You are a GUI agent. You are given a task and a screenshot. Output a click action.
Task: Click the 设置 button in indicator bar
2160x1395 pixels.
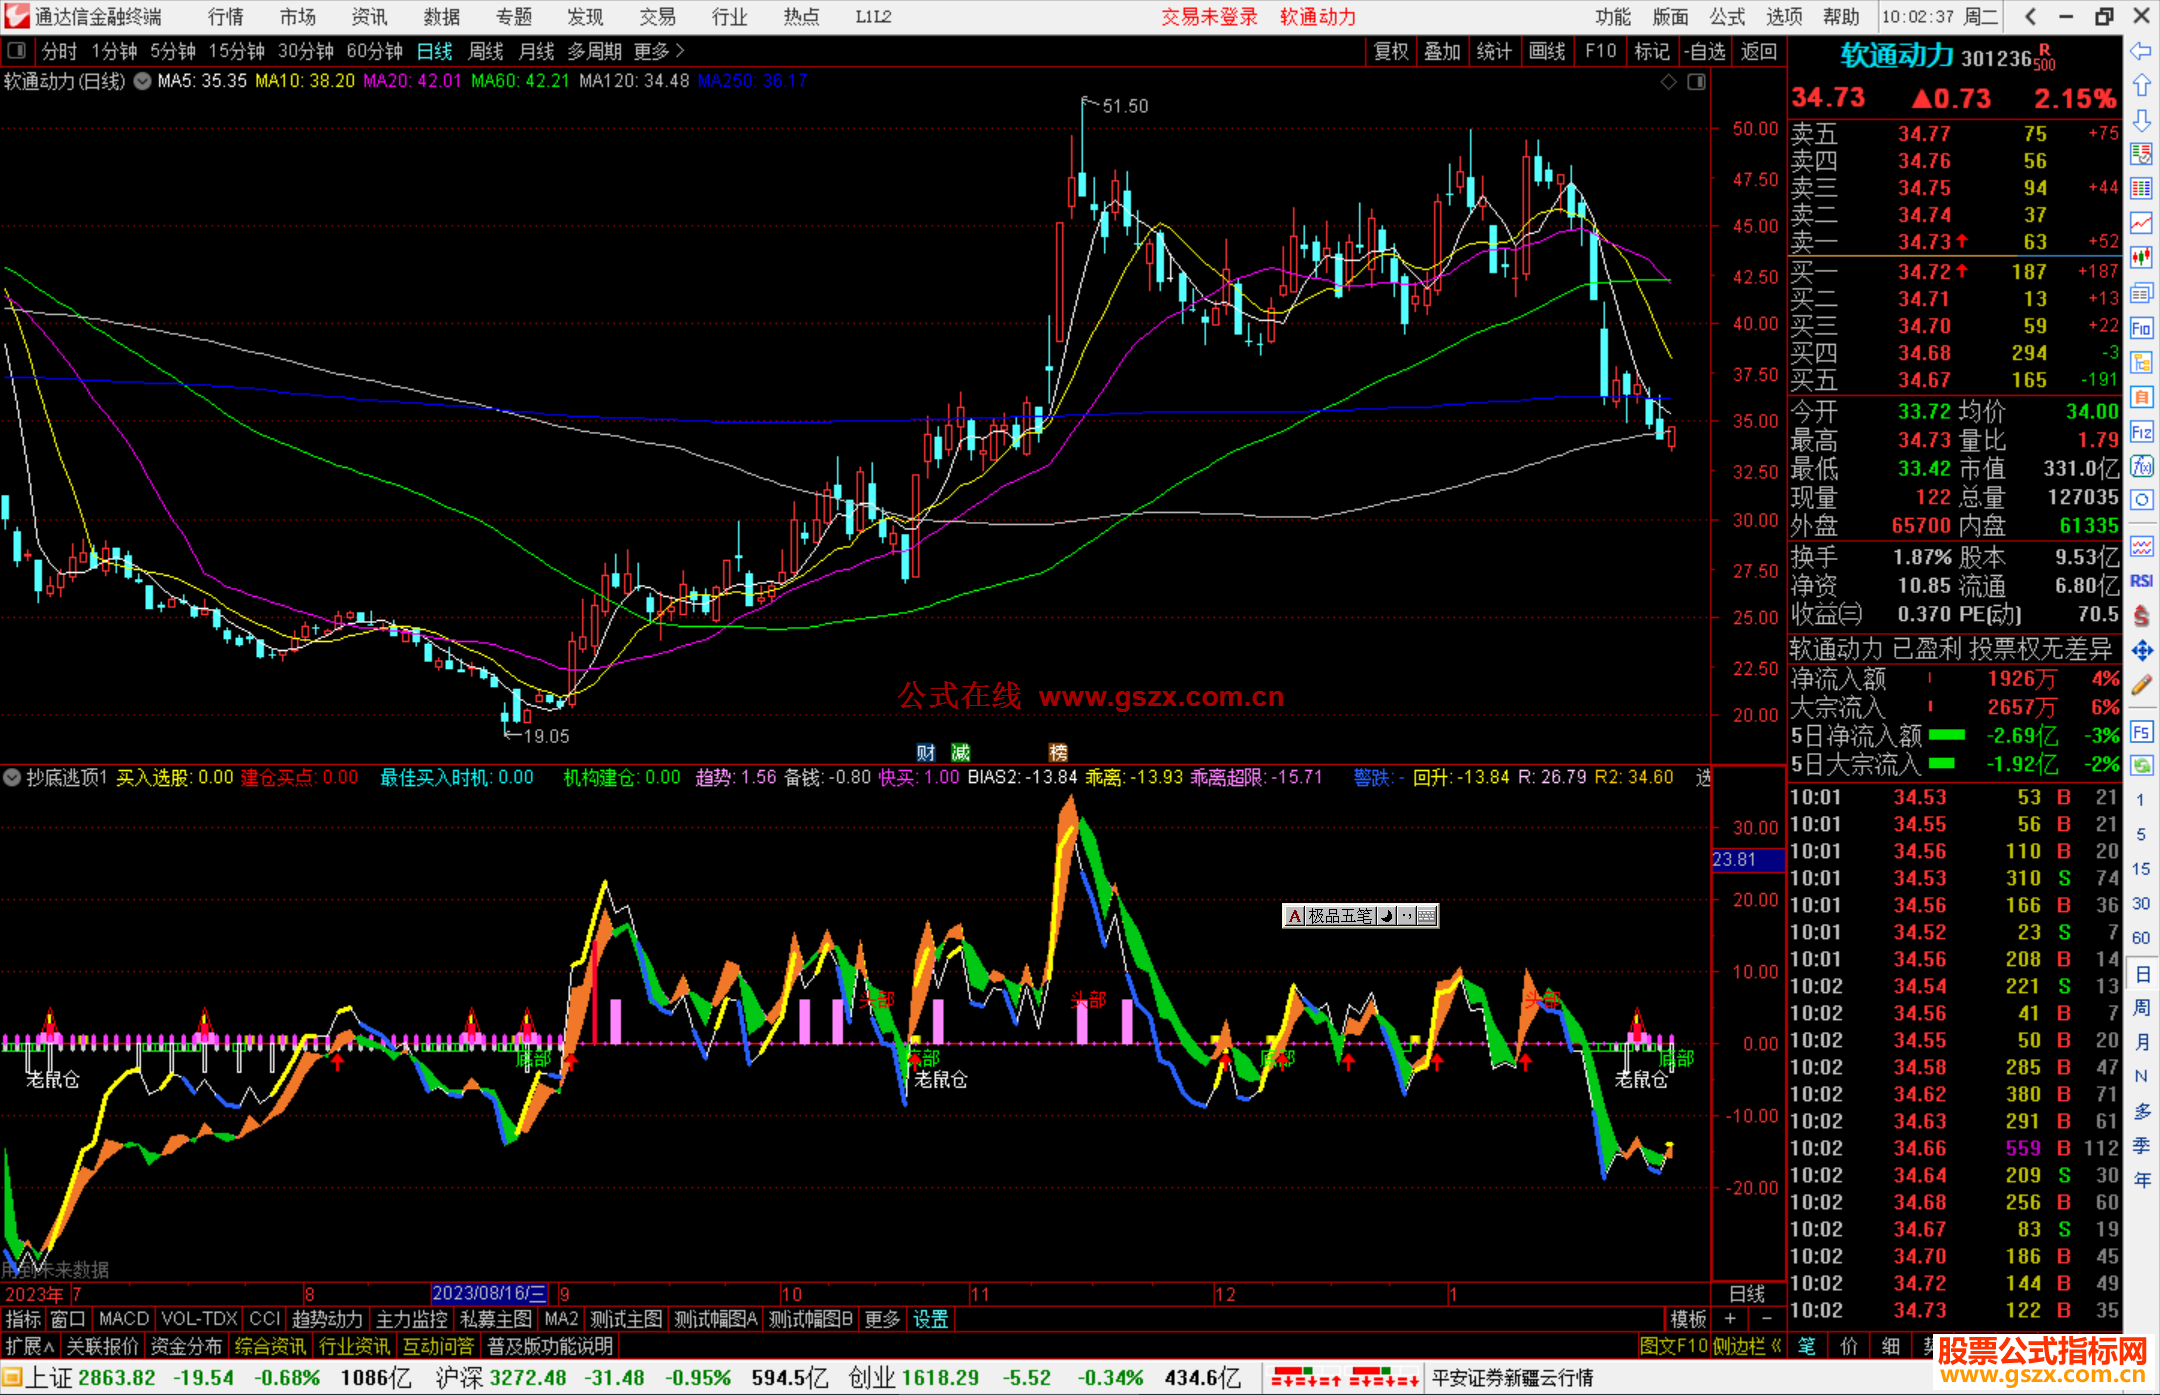point(930,1319)
